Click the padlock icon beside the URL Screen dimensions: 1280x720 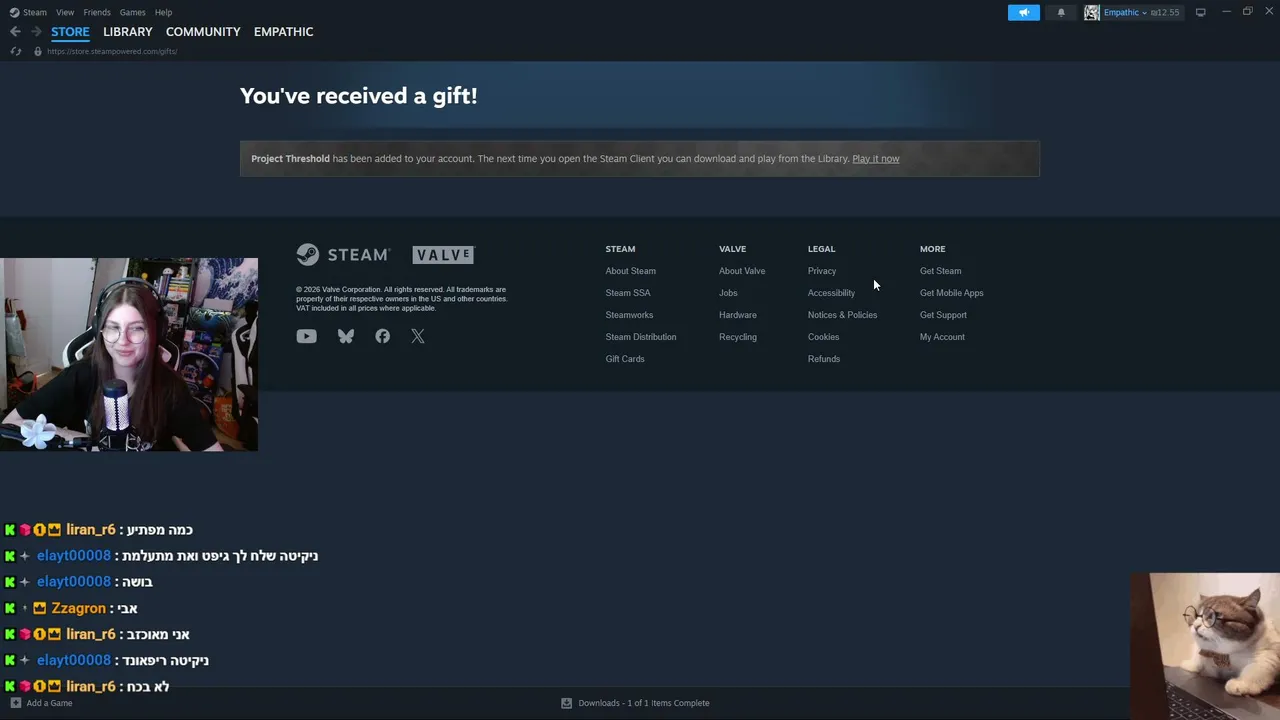pyautogui.click(x=38, y=51)
